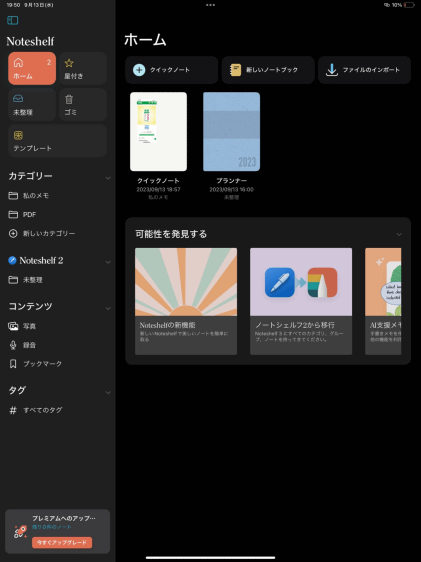Viewport: 421px width, 562px height.
Task: Open the 星付き starred tile
Action: [83, 68]
